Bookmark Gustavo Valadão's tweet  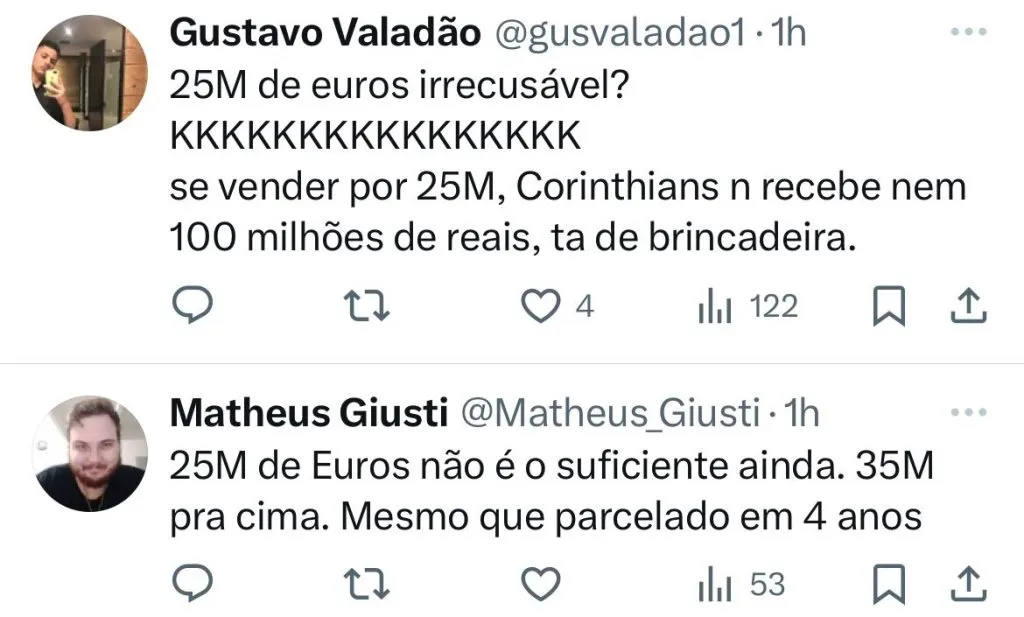(888, 308)
